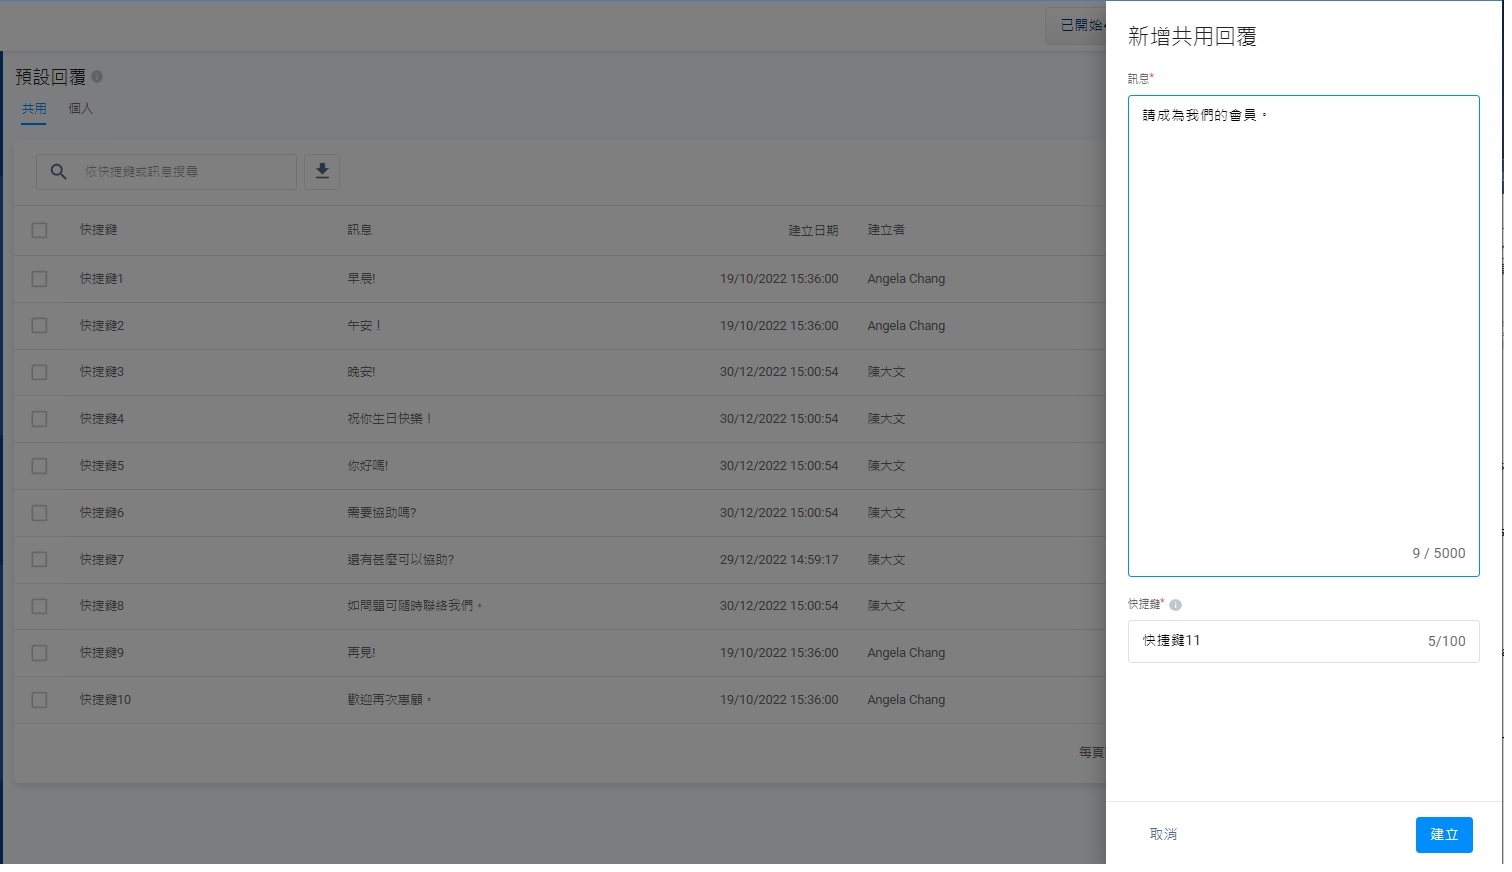Sort by the 建立日期 column header
The height and width of the screenshot is (872, 1512).
point(813,230)
